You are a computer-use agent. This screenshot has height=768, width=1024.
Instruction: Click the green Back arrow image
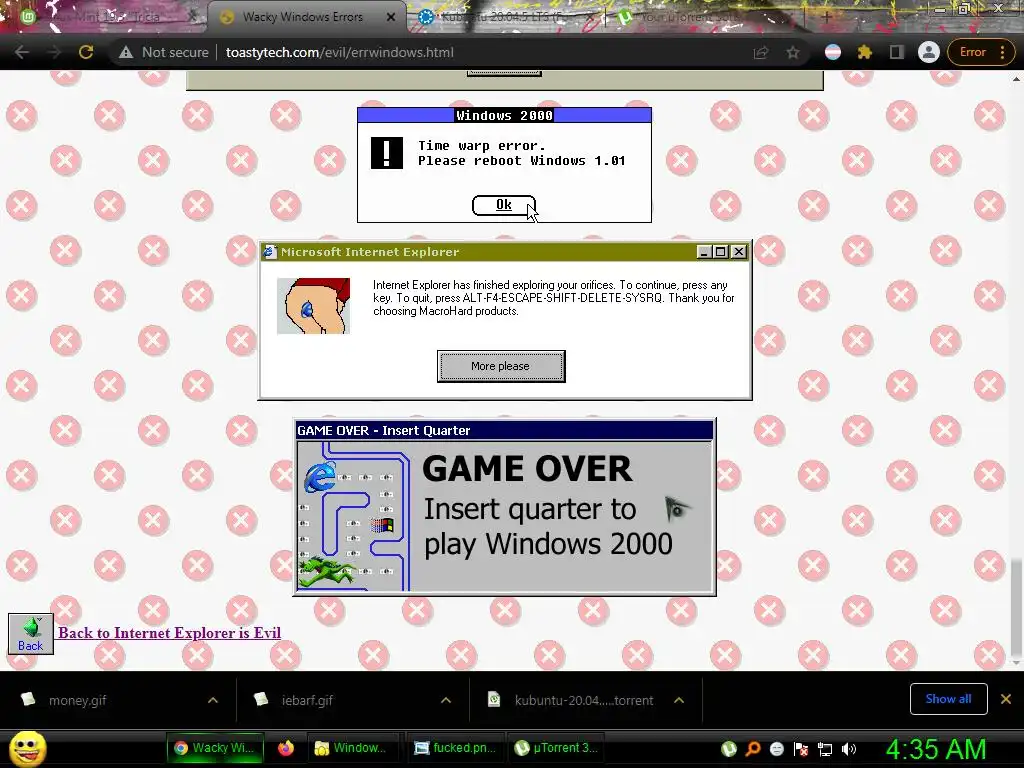[31, 633]
